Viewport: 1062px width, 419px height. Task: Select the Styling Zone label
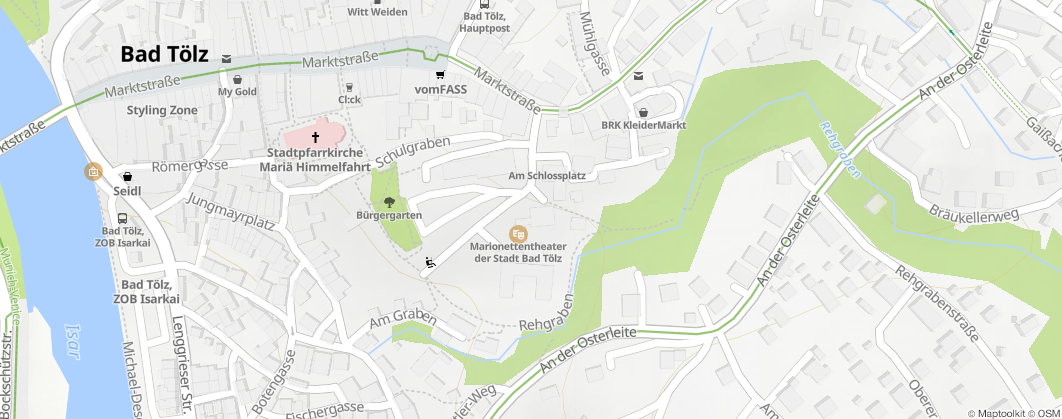pyautogui.click(x=162, y=110)
